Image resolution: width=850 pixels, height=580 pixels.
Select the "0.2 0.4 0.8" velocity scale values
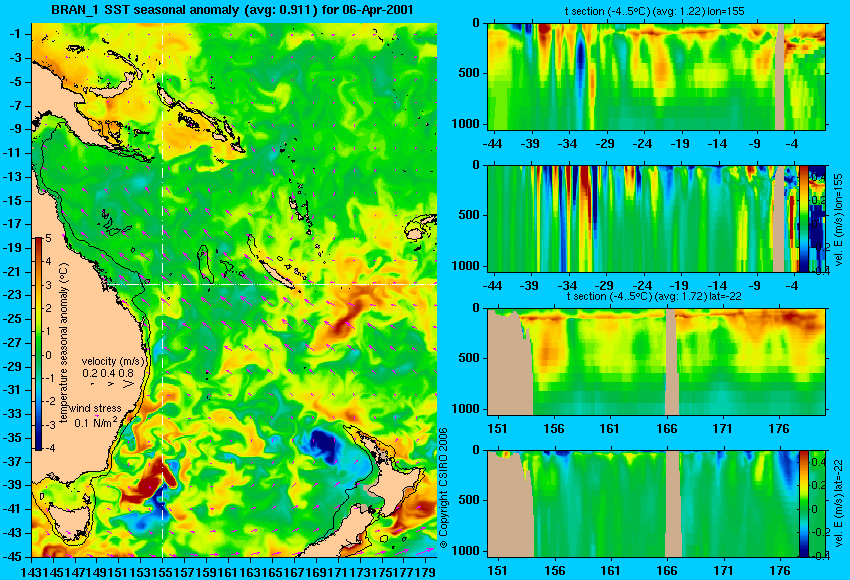tap(108, 373)
